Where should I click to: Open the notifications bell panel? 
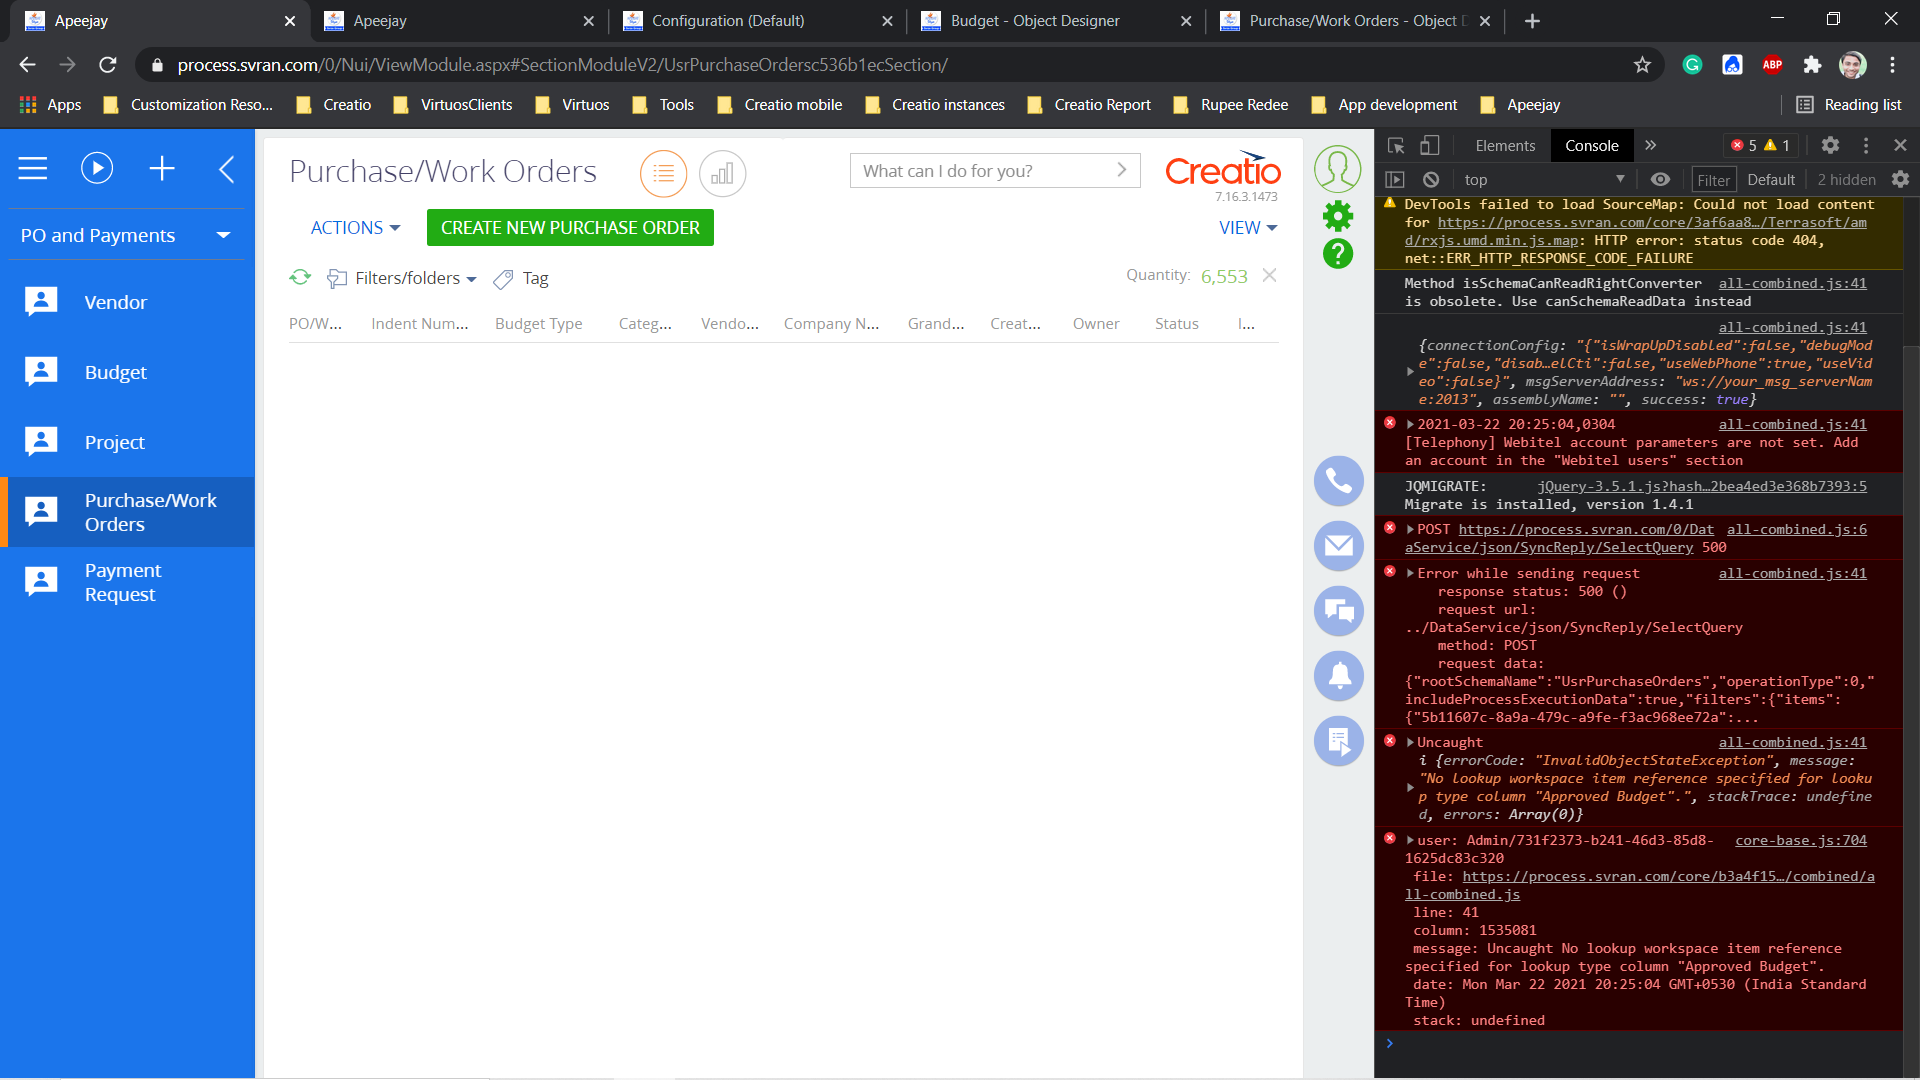1339,676
